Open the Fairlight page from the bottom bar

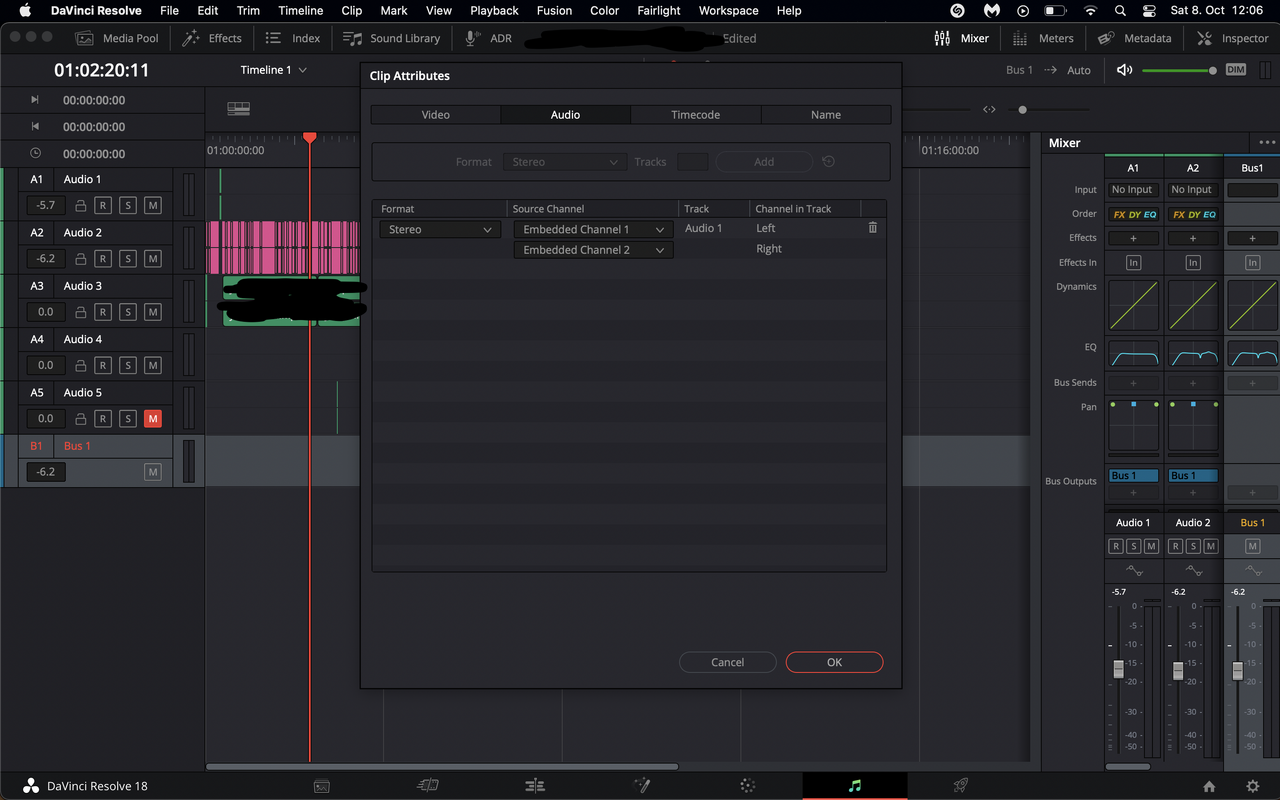coord(854,786)
